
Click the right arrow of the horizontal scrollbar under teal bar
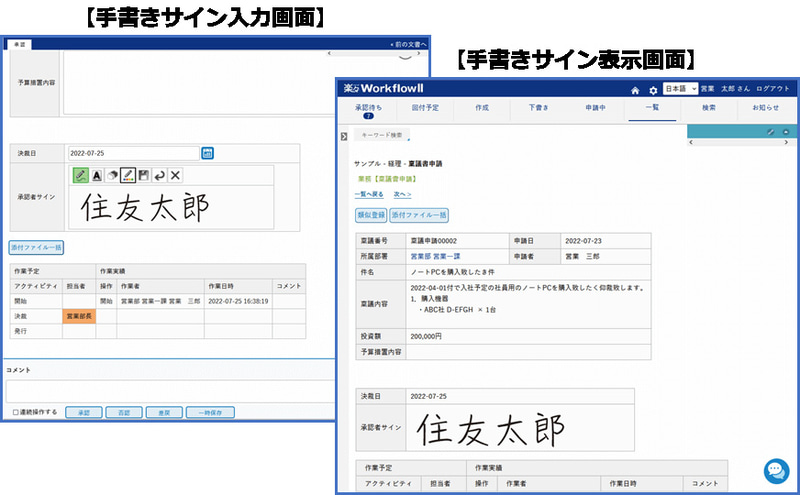[x=786, y=142]
